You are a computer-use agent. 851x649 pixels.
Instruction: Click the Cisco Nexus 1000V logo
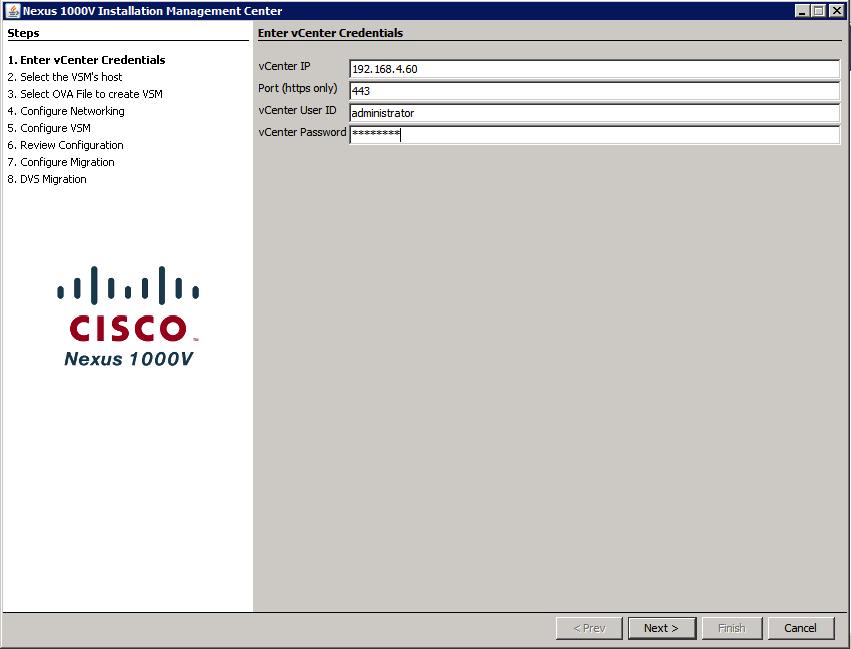pos(128,316)
